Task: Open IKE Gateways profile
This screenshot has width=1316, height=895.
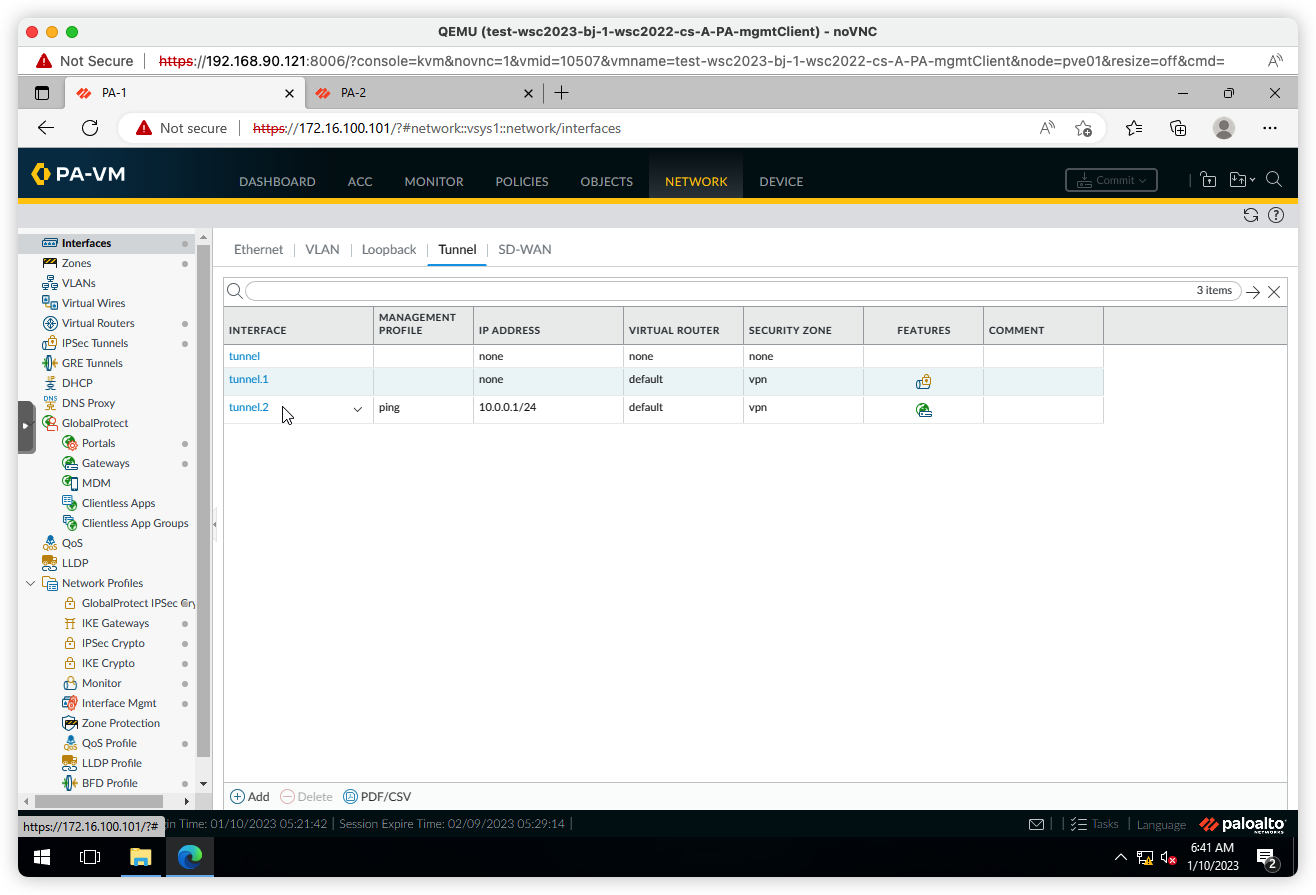Action: pyautogui.click(x=115, y=623)
